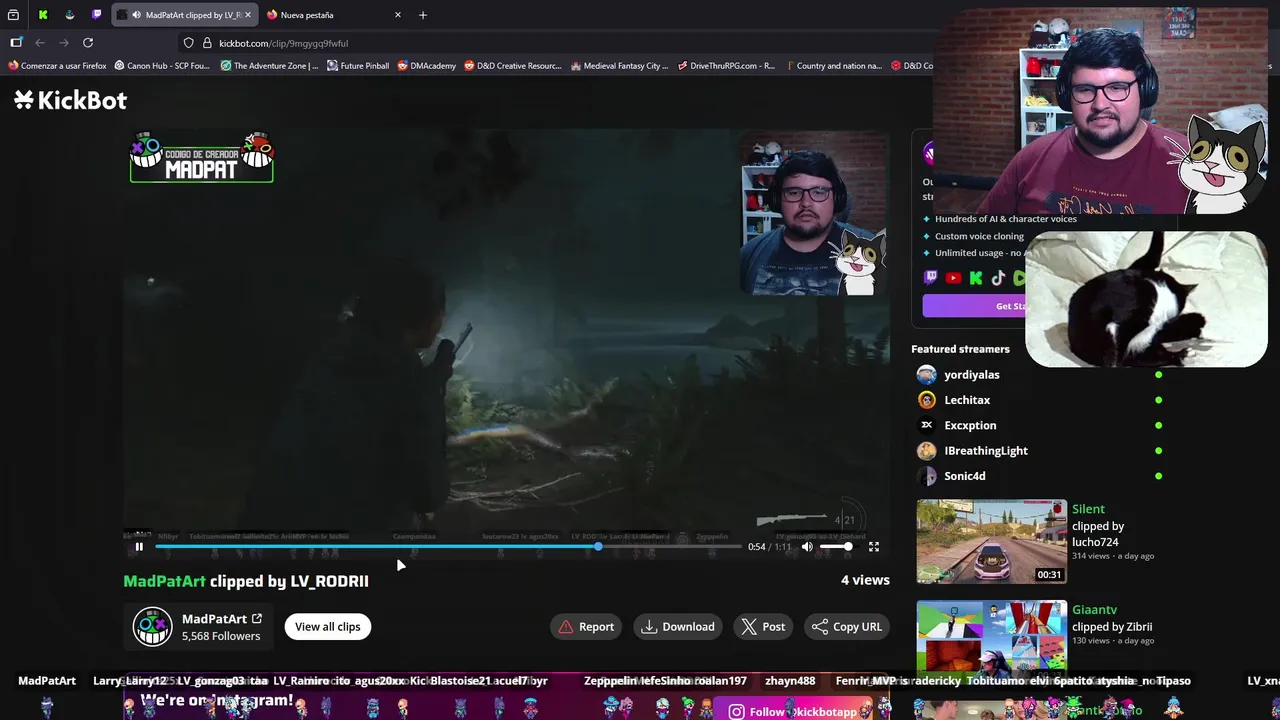The width and height of the screenshot is (1280, 720).
Task: Click the Sonic4d avatar icon
Action: pos(927,476)
